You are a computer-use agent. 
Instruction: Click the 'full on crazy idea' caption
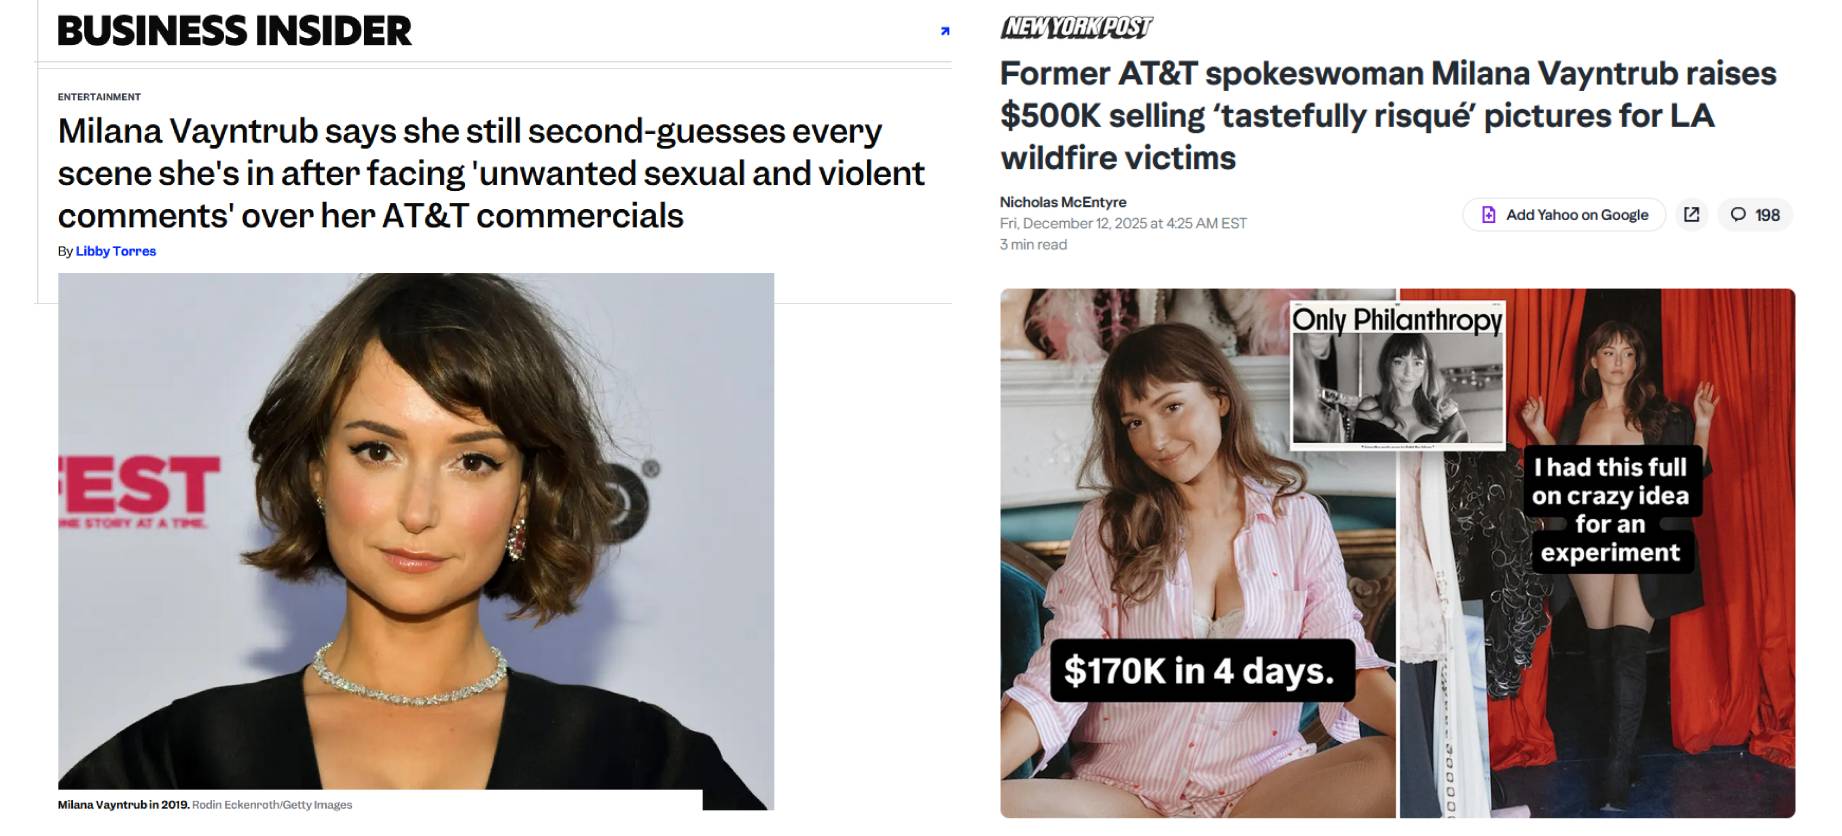(1610, 510)
